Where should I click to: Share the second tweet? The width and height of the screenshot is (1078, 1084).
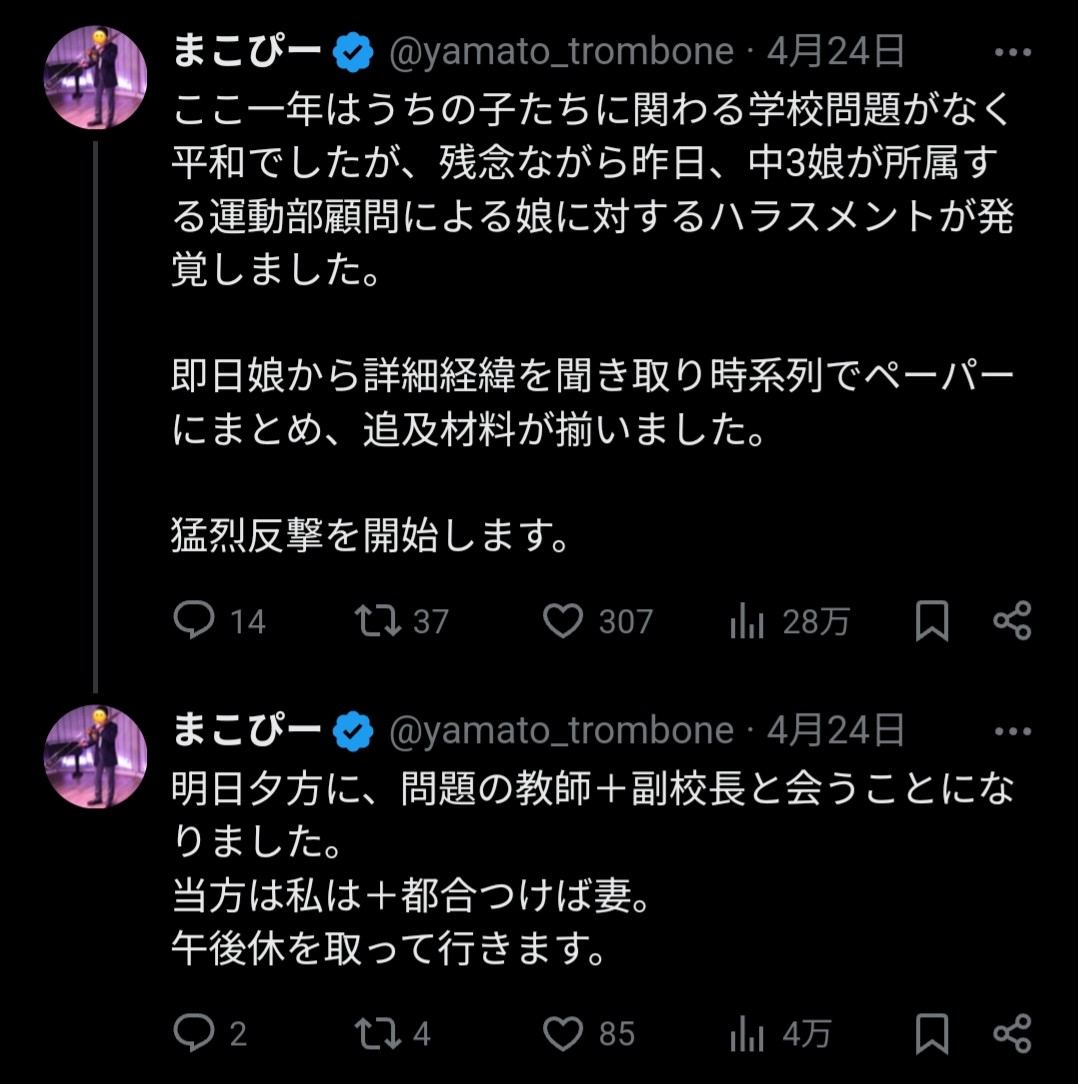pos(1012,1032)
